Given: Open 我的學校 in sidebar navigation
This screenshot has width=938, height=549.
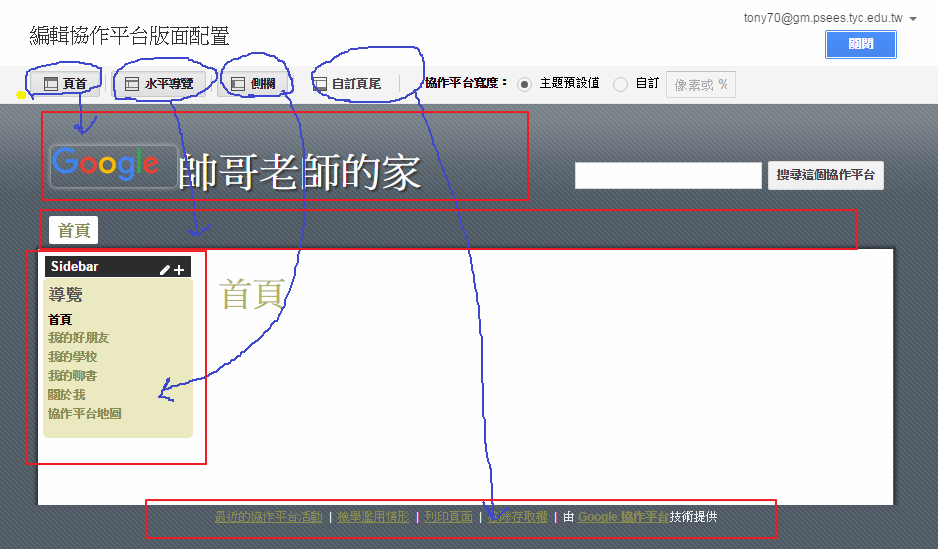Looking at the screenshot, I should 73,357.
